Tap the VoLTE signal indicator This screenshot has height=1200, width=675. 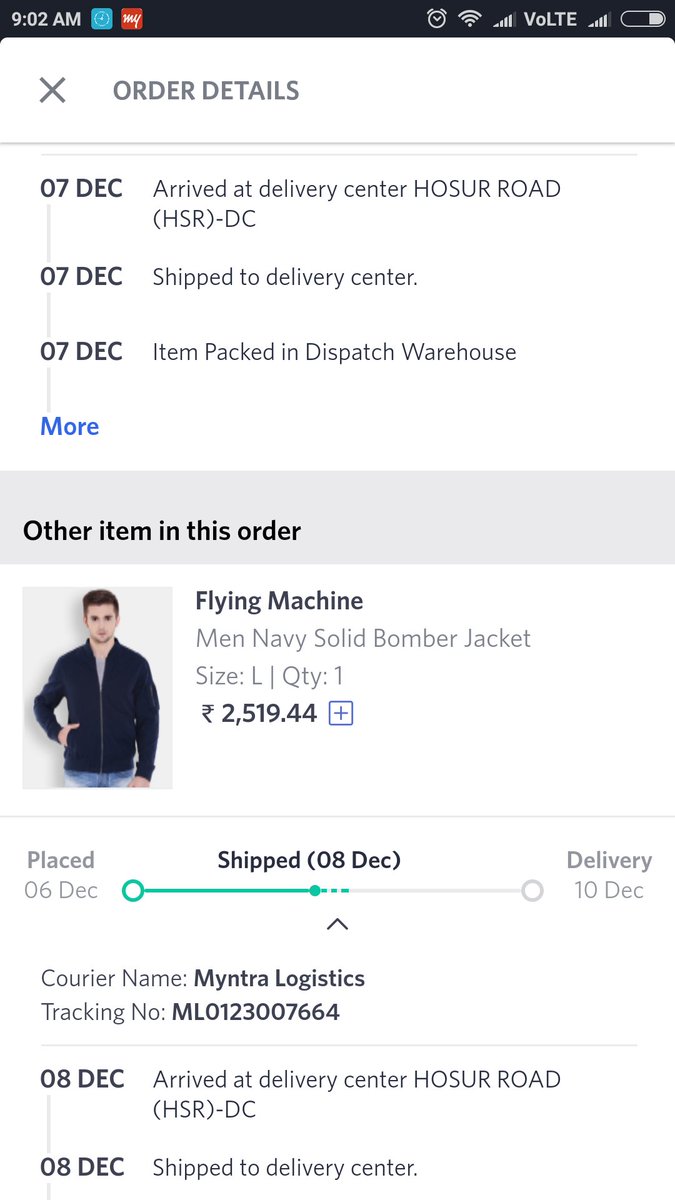pos(549,18)
